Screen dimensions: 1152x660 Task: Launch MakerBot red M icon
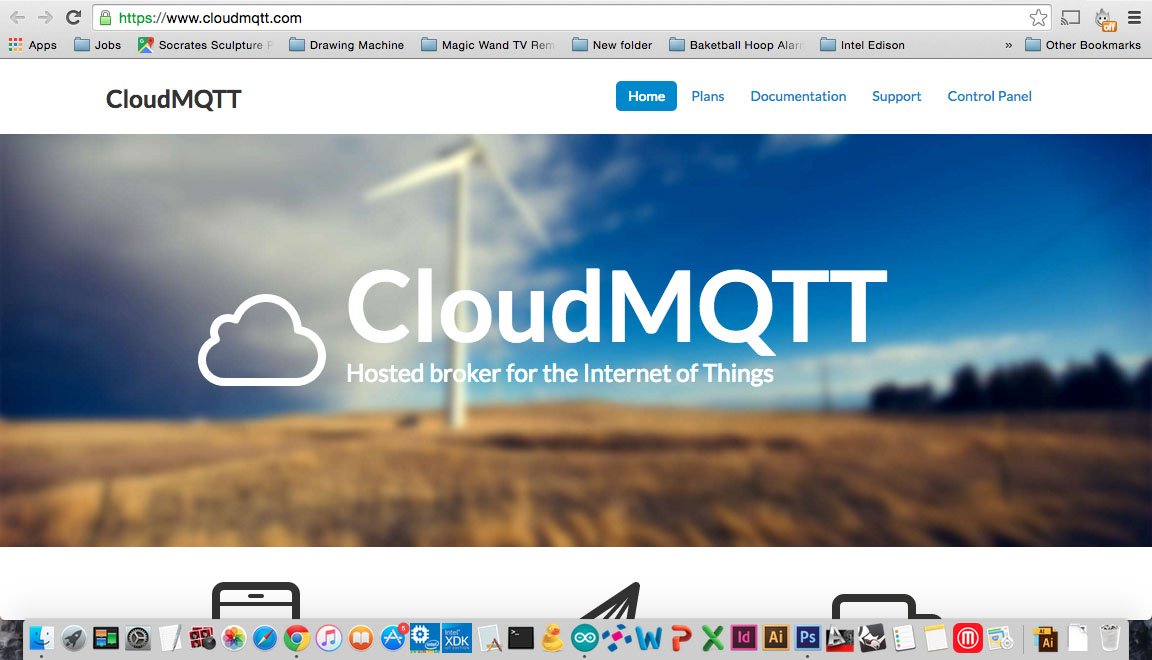click(968, 638)
